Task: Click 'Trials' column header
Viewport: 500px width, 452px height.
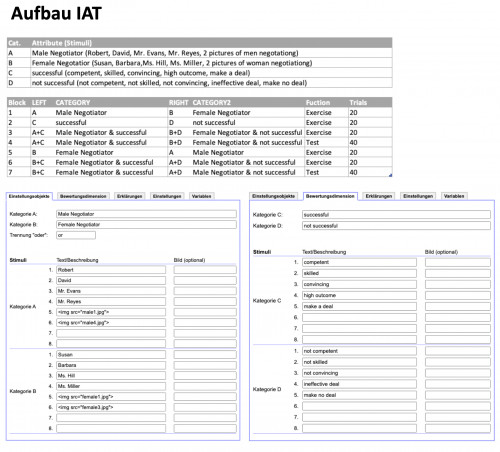Action: pyautogui.click(x=358, y=102)
